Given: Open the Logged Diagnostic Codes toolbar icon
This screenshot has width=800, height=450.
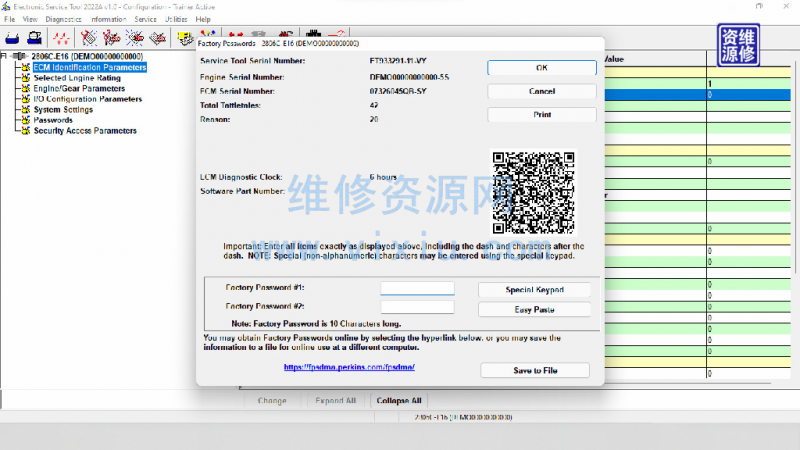Looking at the screenshot, I should [x=112, y=38].
